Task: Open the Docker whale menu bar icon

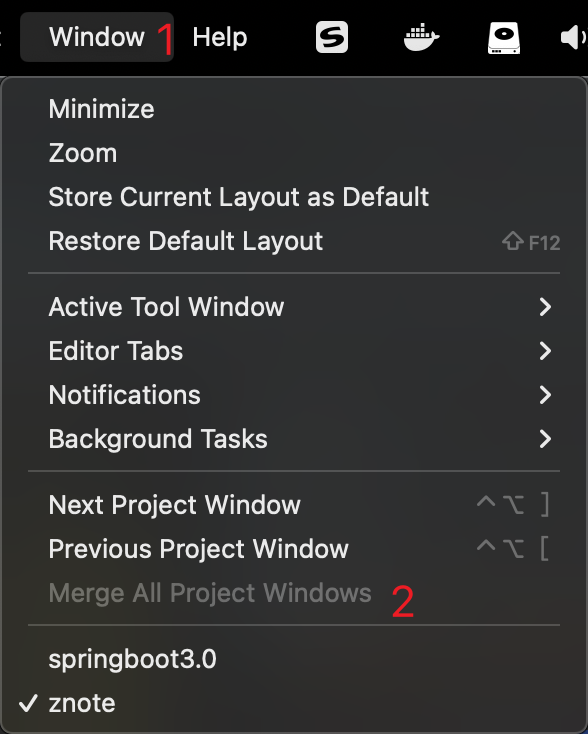Action: (x=421, y=37)
